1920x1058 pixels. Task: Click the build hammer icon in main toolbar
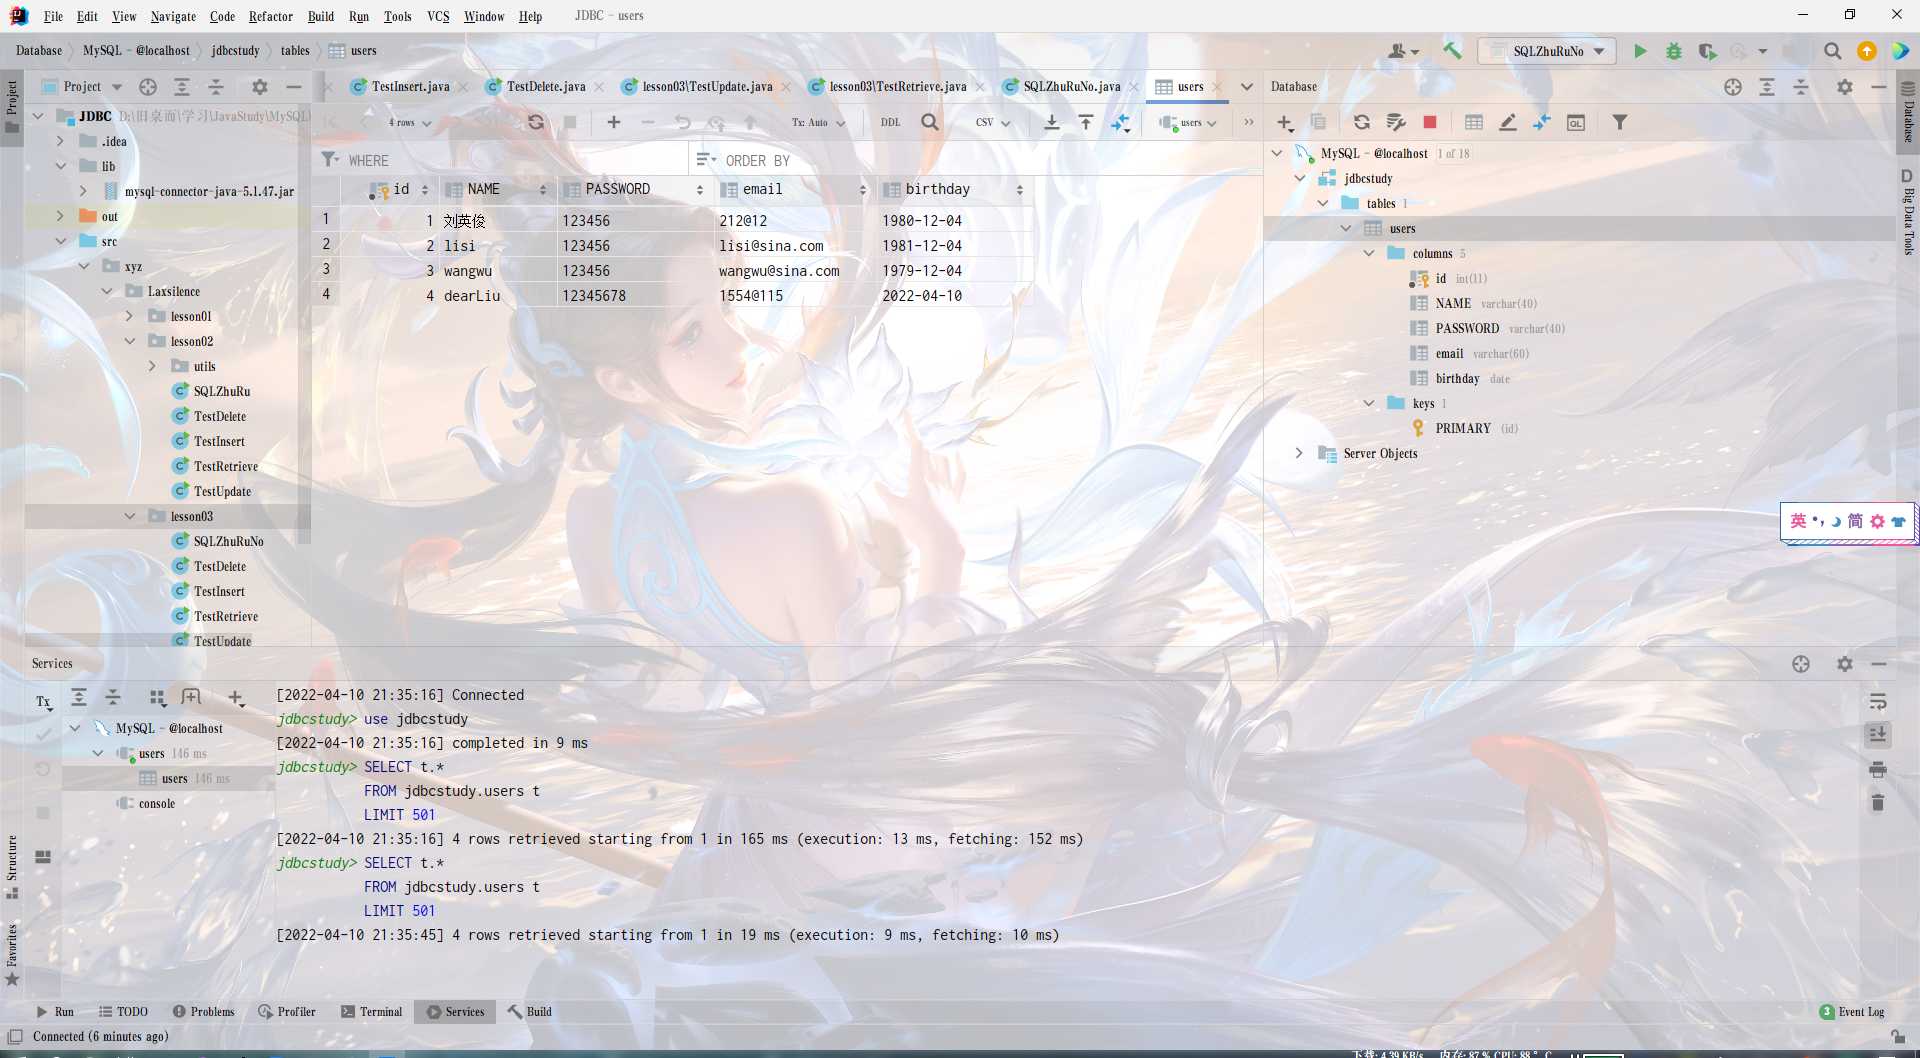[1452, 51]
